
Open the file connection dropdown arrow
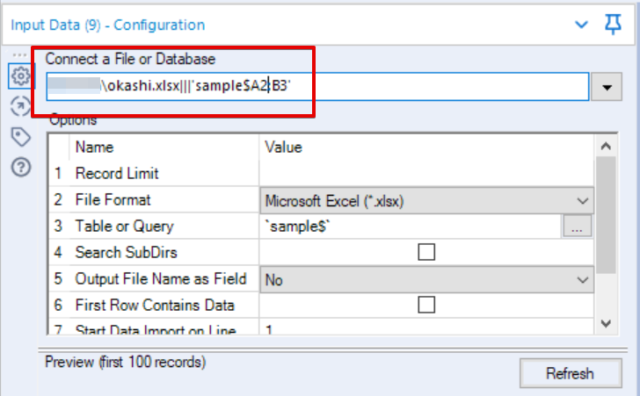coord(607,87)
